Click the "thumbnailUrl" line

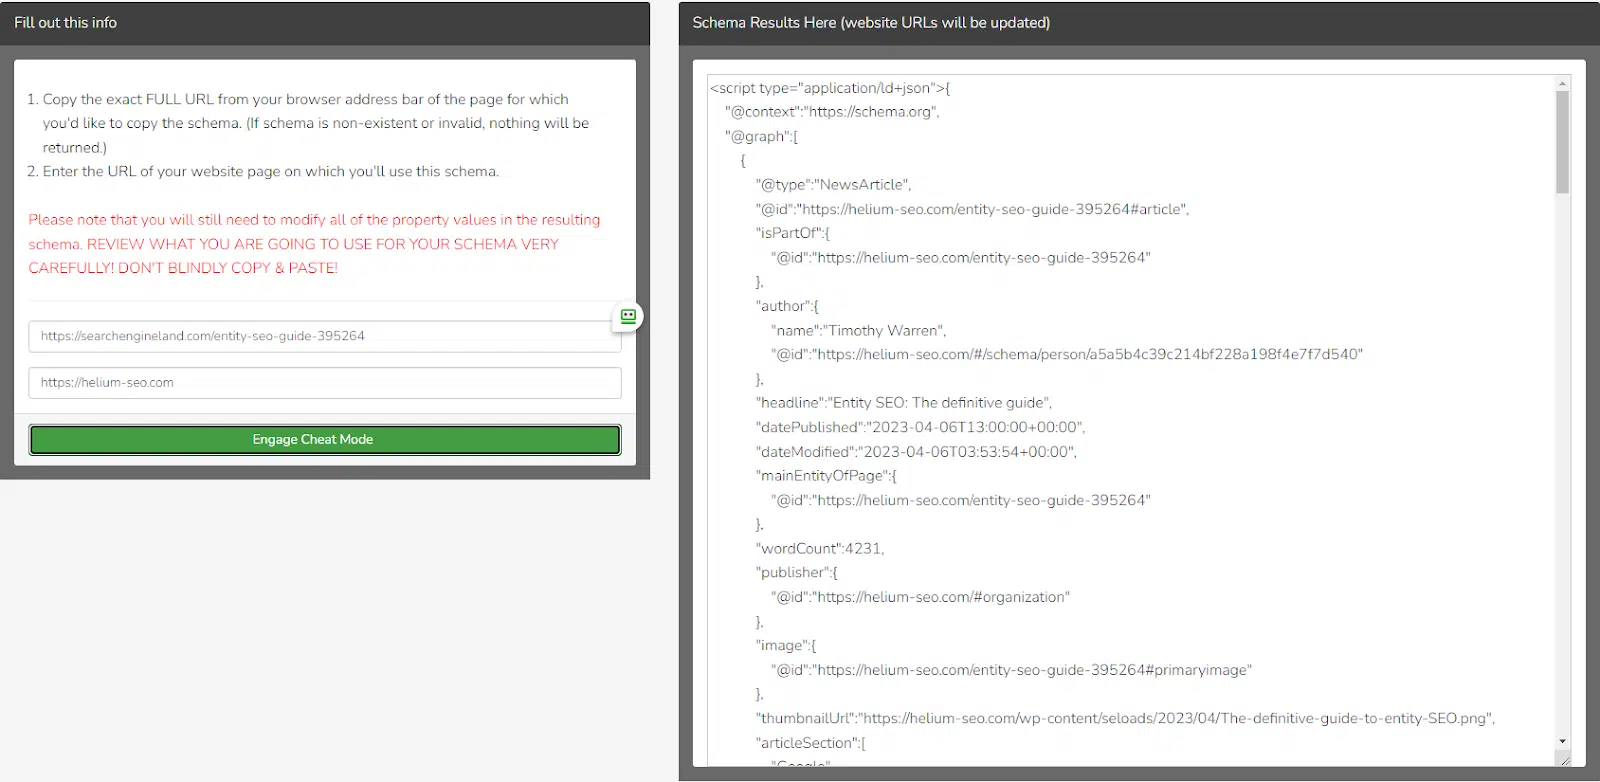point(1125,719)
